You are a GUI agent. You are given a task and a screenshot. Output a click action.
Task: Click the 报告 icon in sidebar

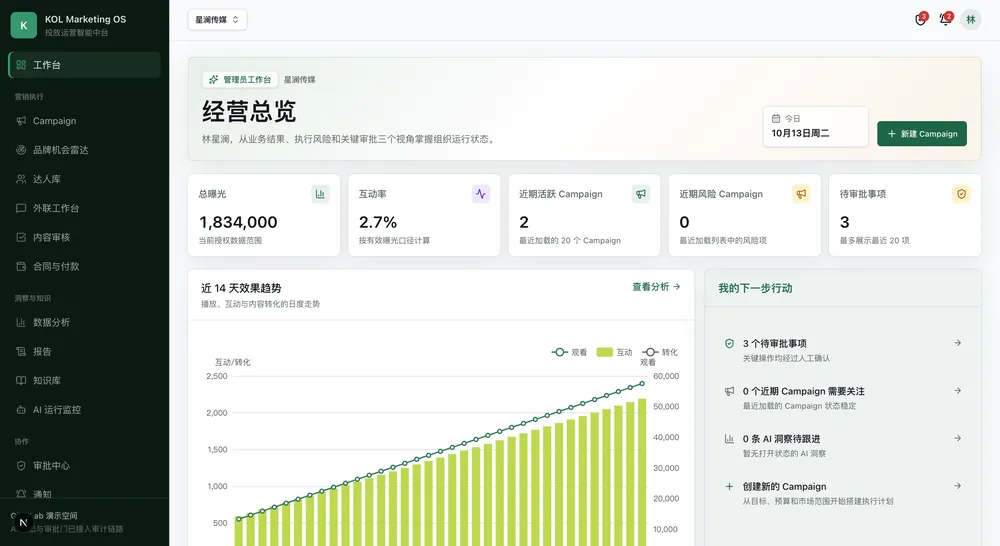click(21, 351)
